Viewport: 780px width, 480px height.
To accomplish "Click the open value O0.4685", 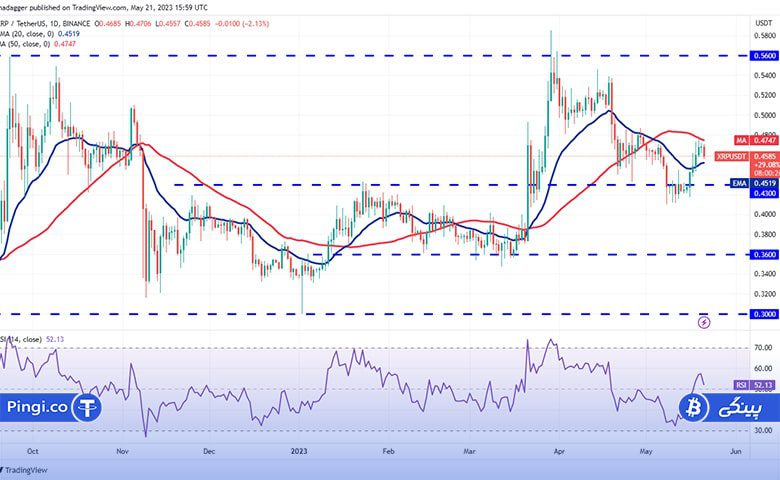I will click(x=108, y=23).
